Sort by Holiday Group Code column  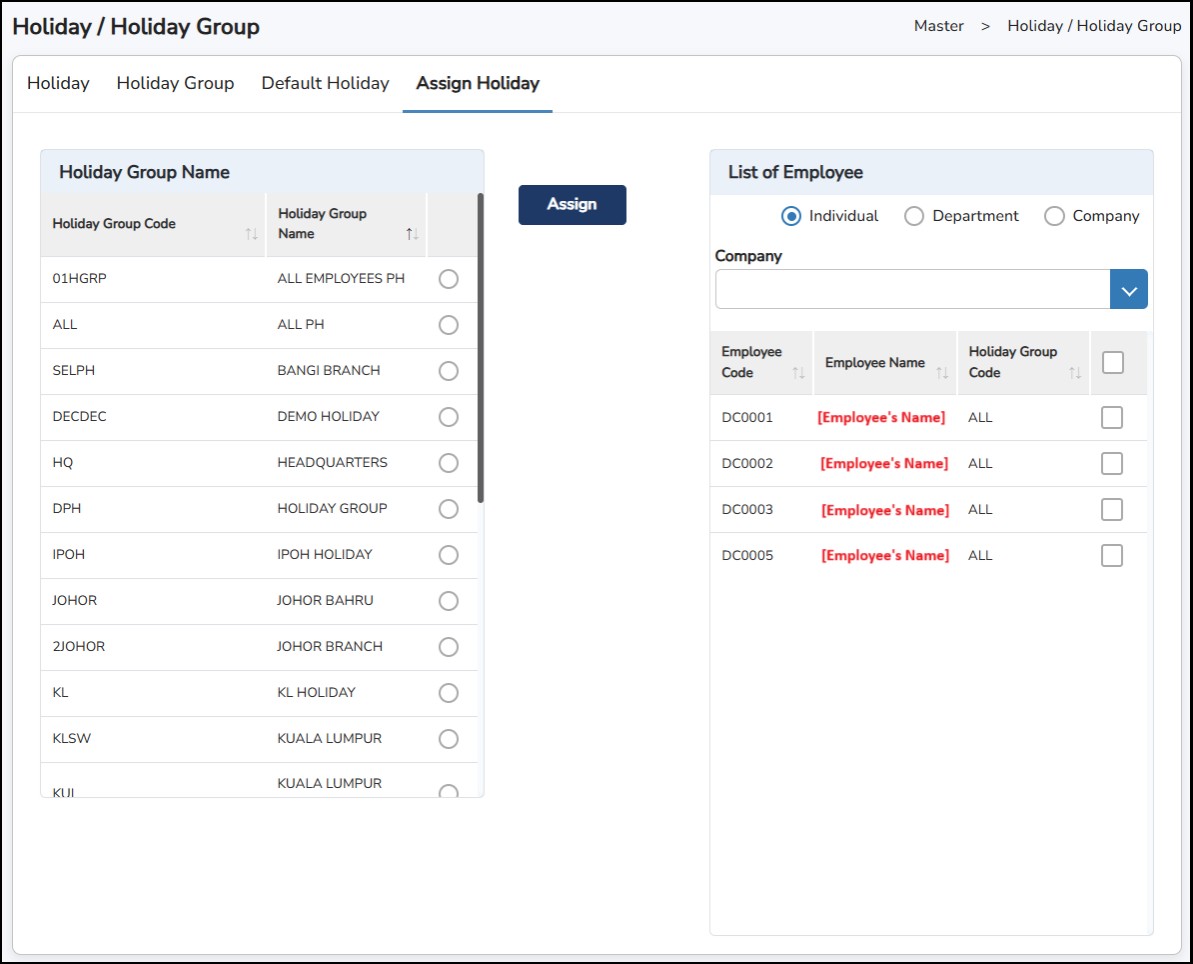pos(251,234)
